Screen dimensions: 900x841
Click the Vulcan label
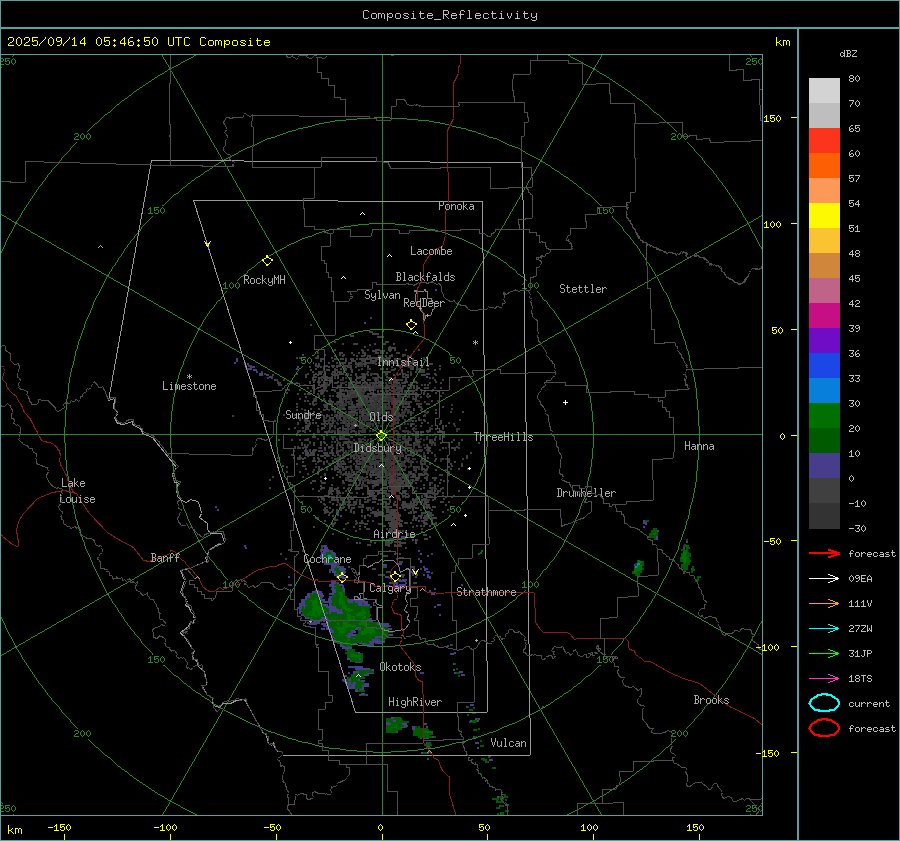coord(508,743)
